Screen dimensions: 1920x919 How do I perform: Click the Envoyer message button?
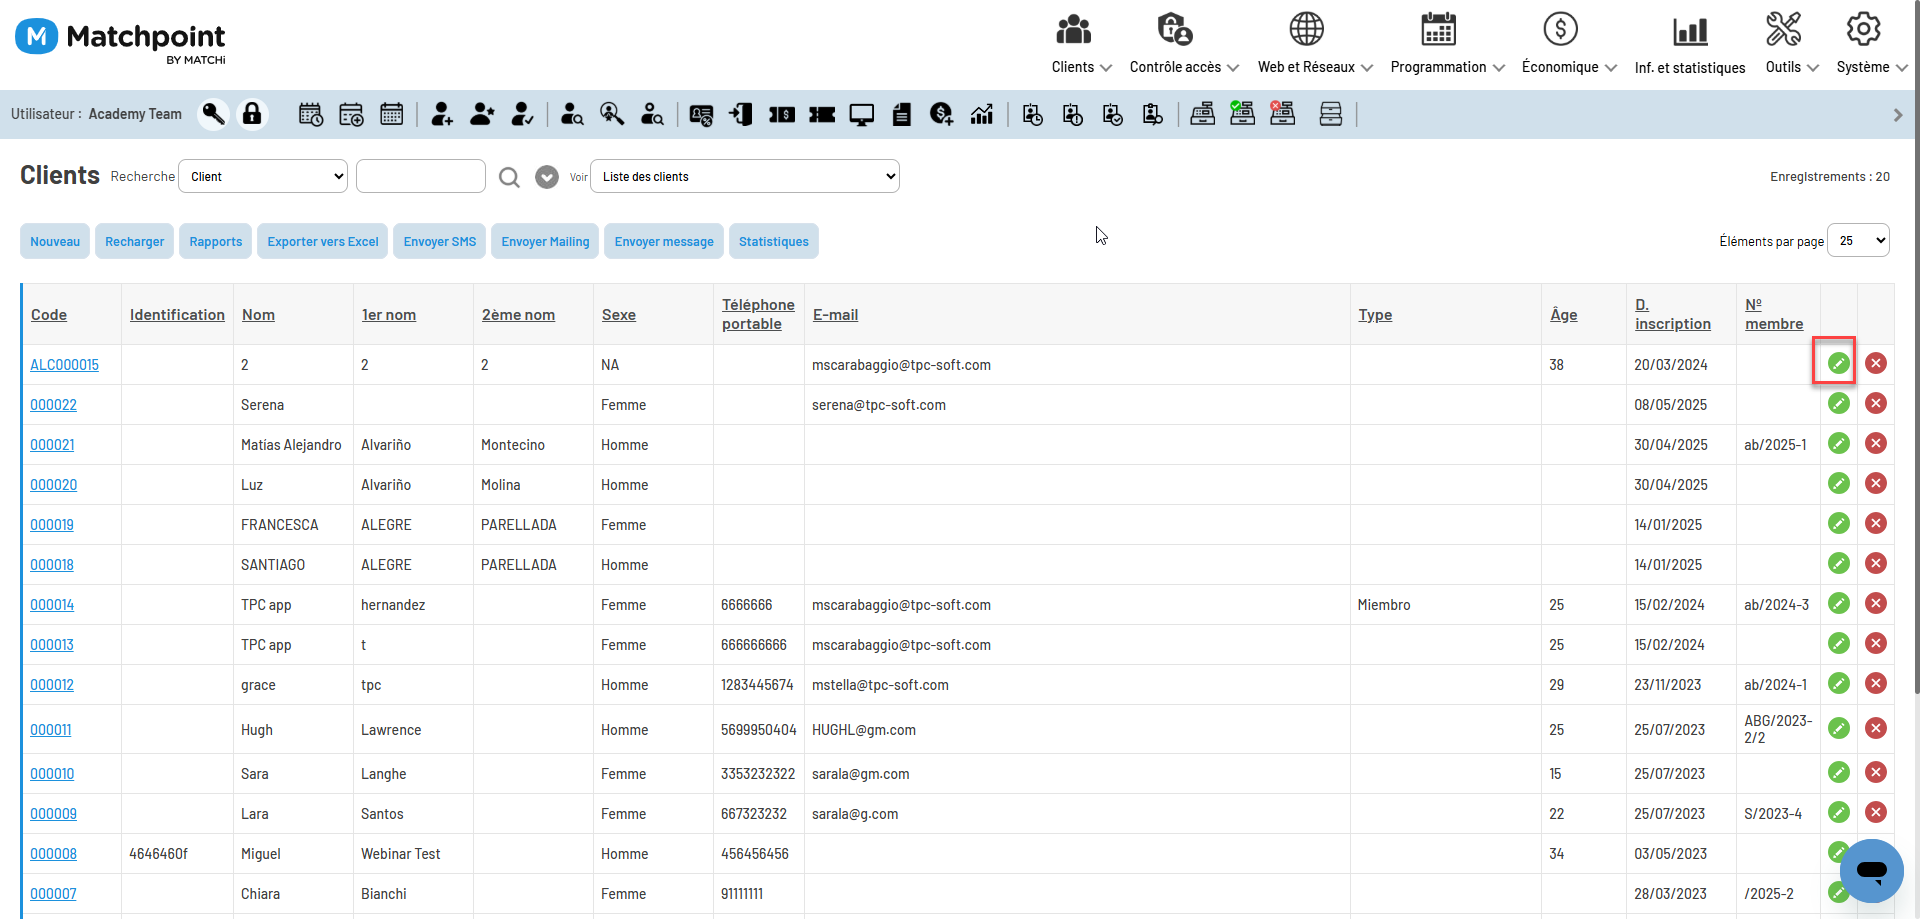click(664, 241)
